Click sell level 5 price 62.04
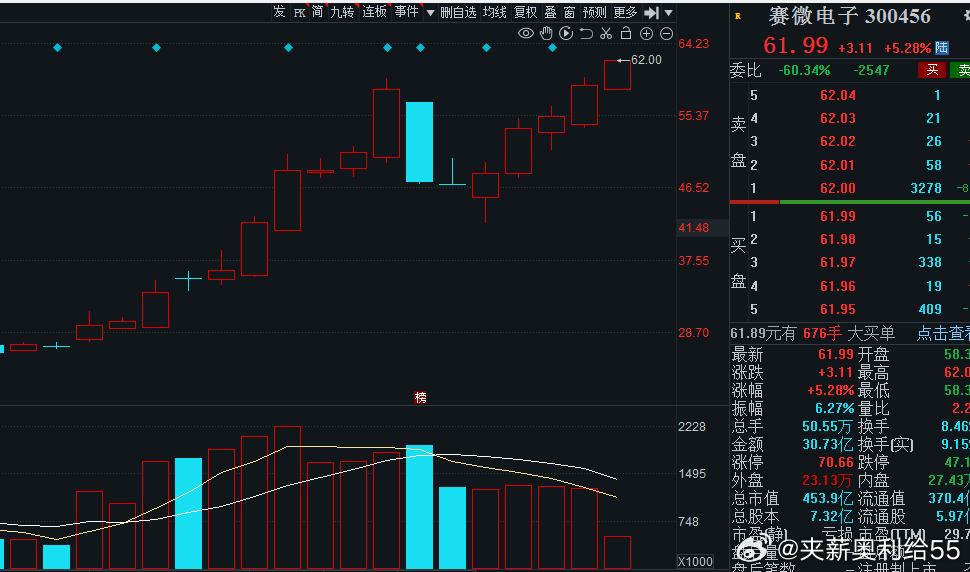This screenshot has width=970, height=572. pos(838,95)
